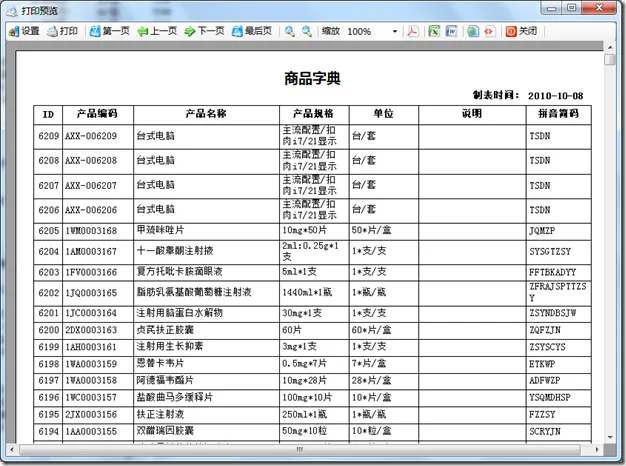Click the 打印 print button
Viewport: 626px width, 466px height.
coord(62,31)
